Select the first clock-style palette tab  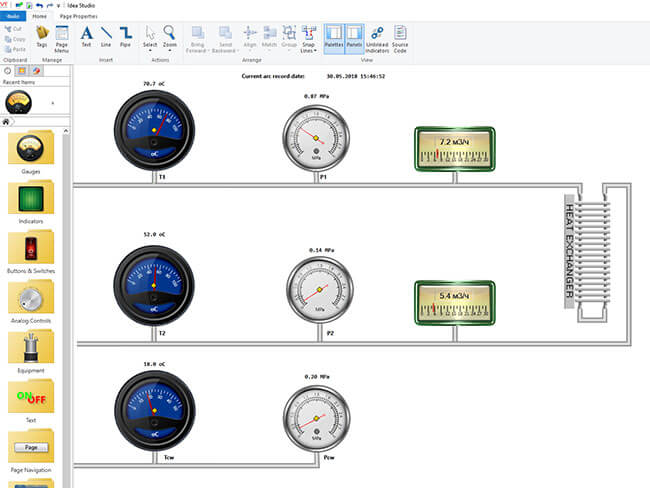click(7, 71)
